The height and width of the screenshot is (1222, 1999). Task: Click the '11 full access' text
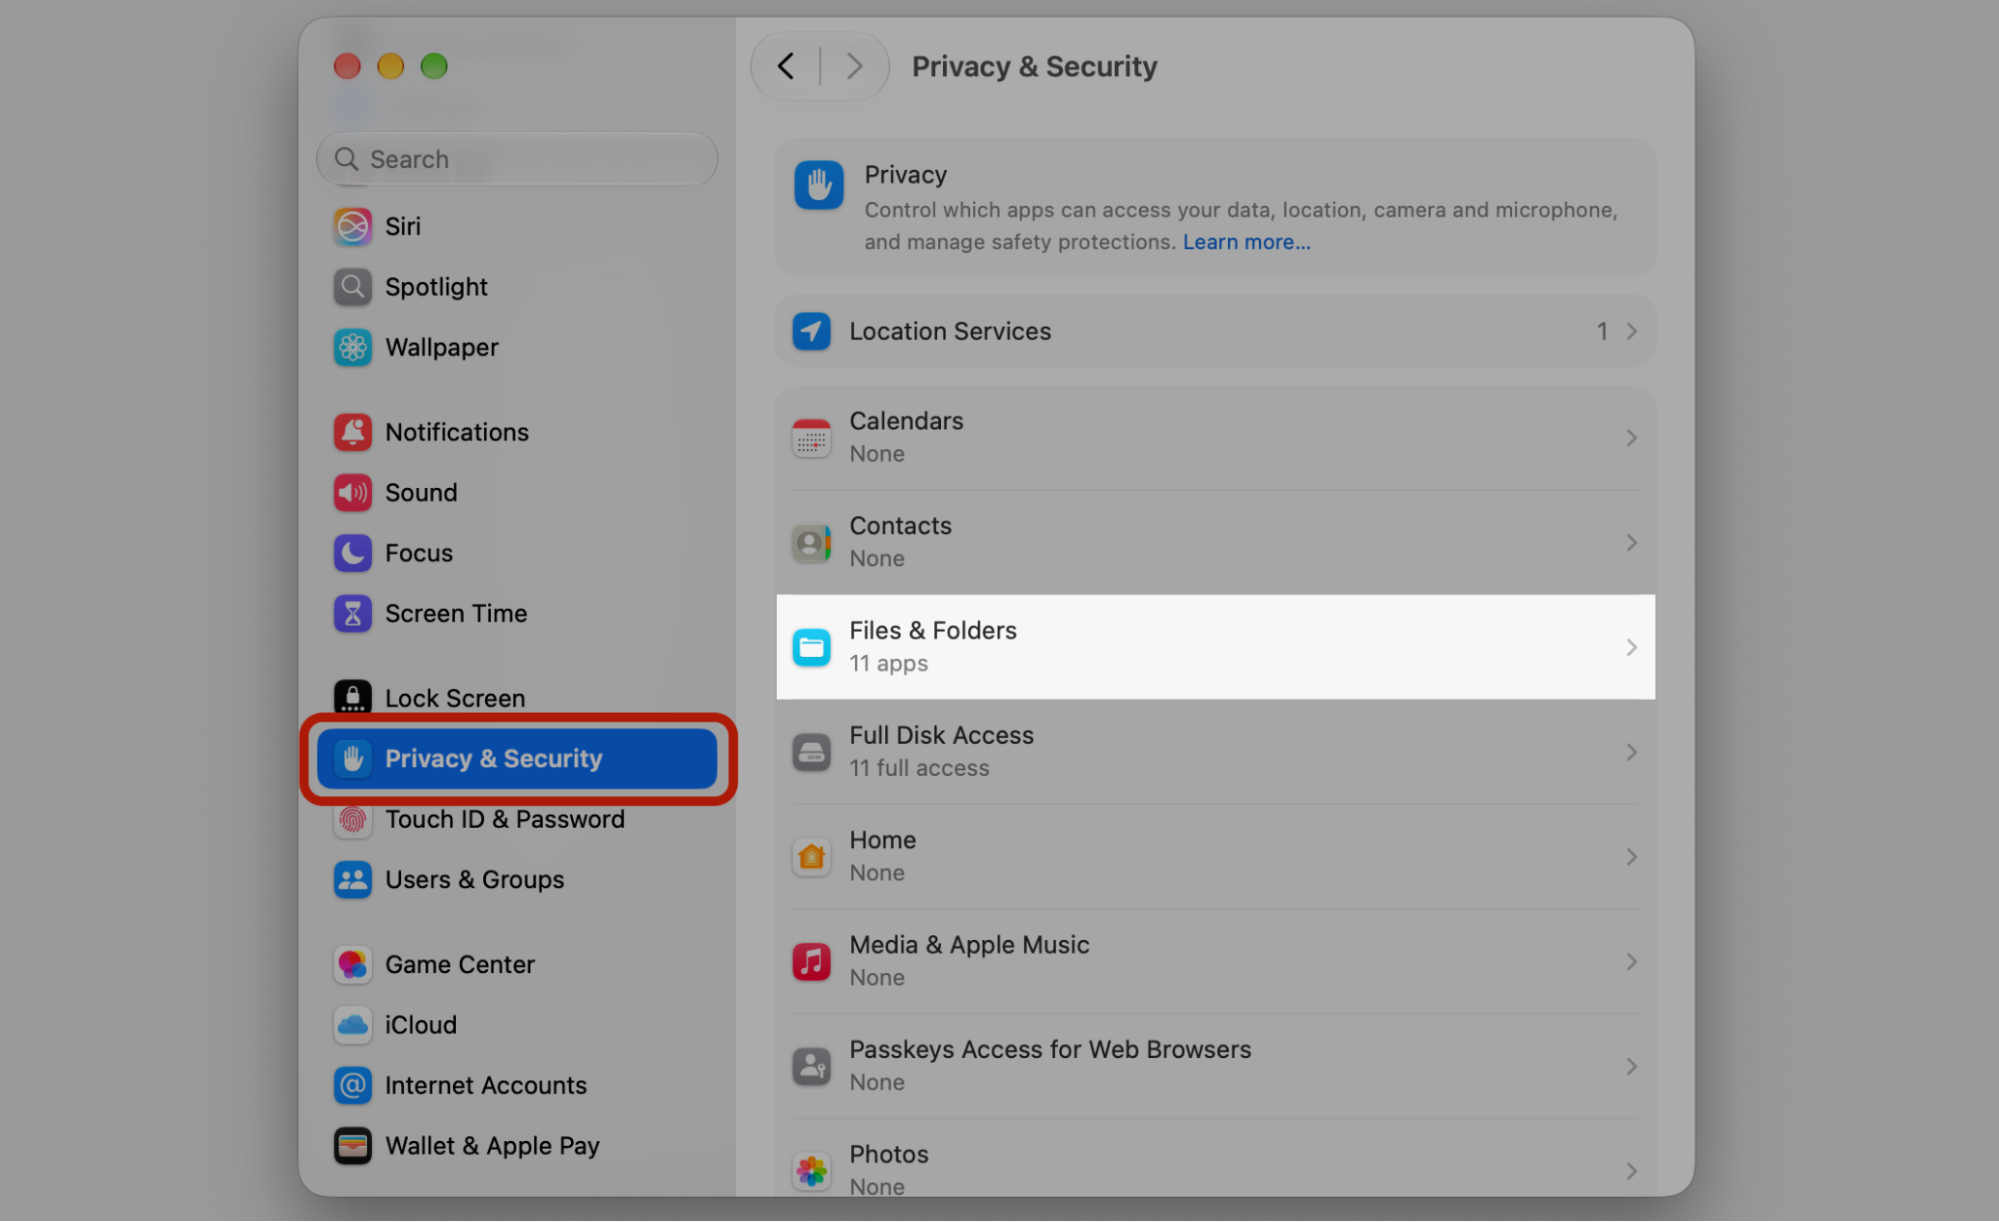[x=919, y=768]
